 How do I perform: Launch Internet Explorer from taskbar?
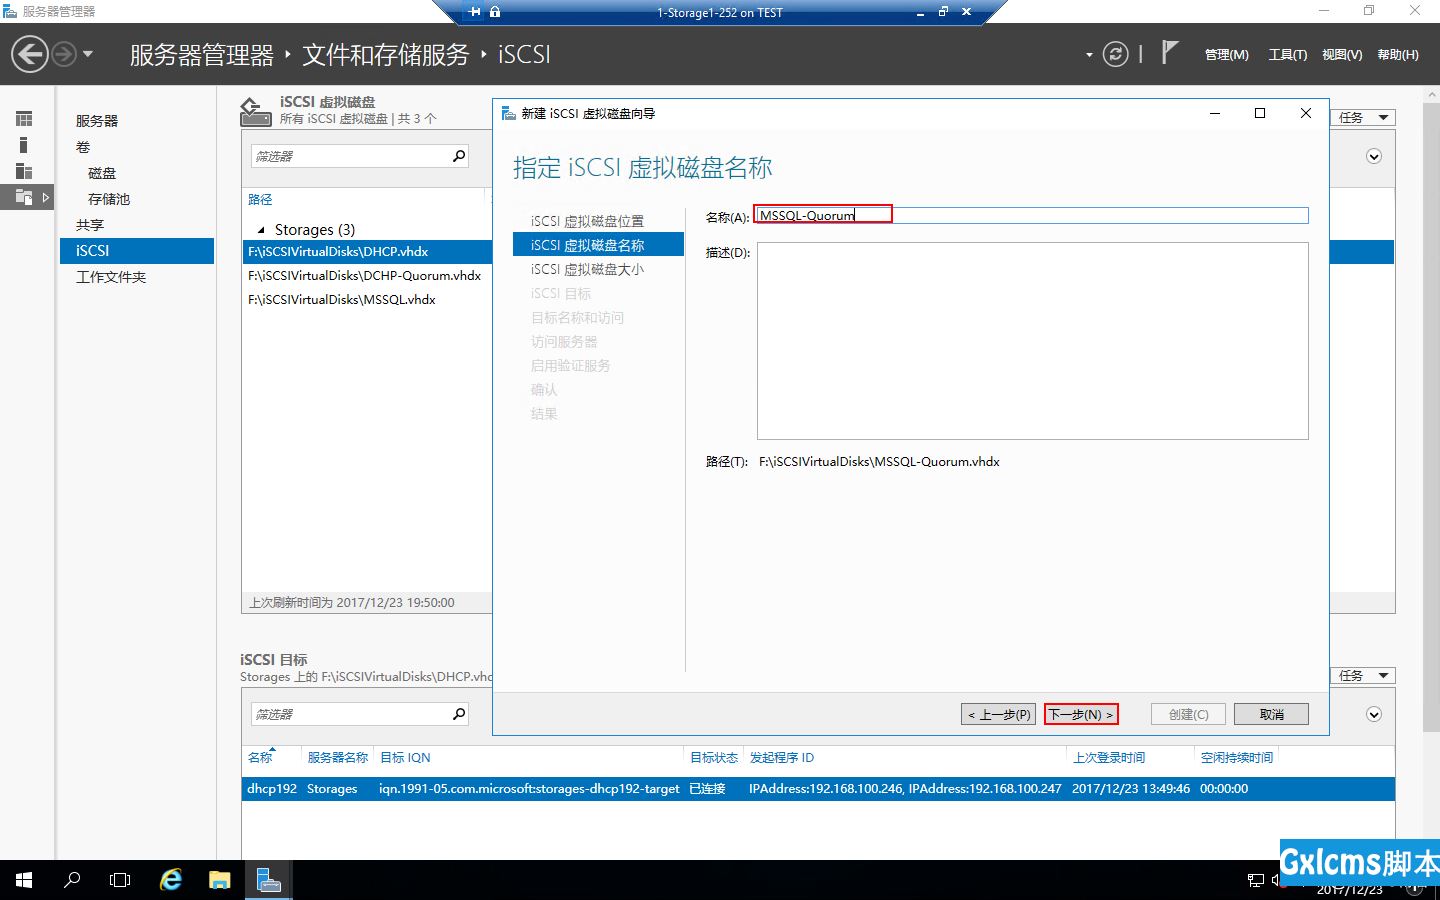171,880
